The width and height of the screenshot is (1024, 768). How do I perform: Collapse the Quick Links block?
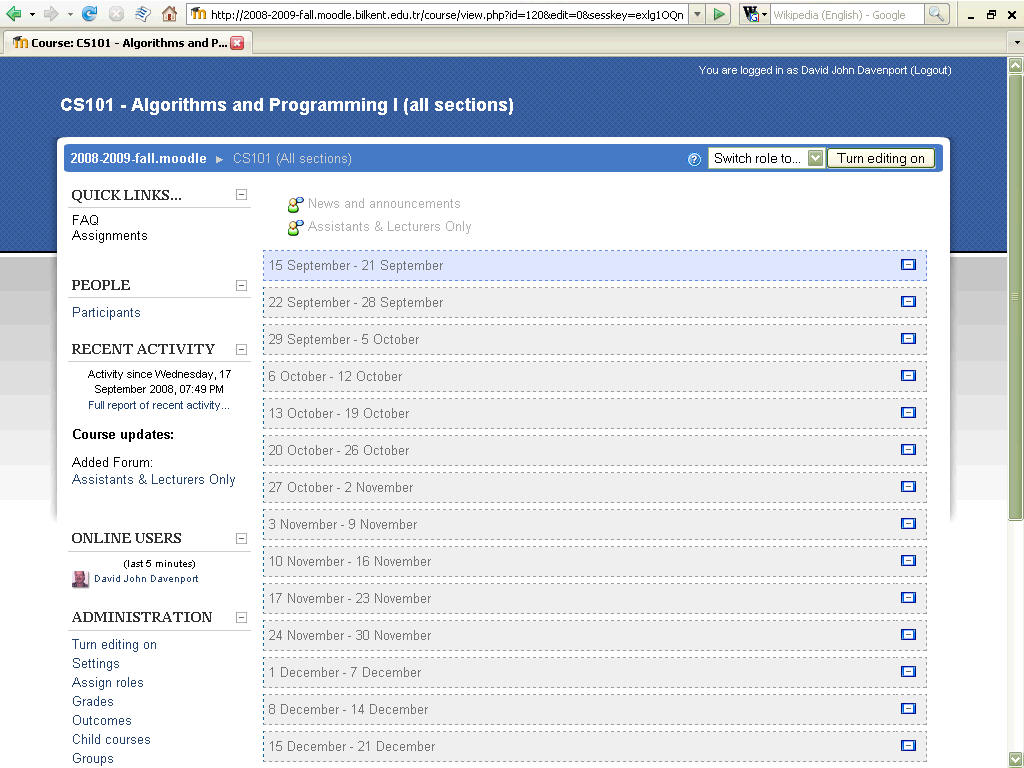(x=242, y=195)
